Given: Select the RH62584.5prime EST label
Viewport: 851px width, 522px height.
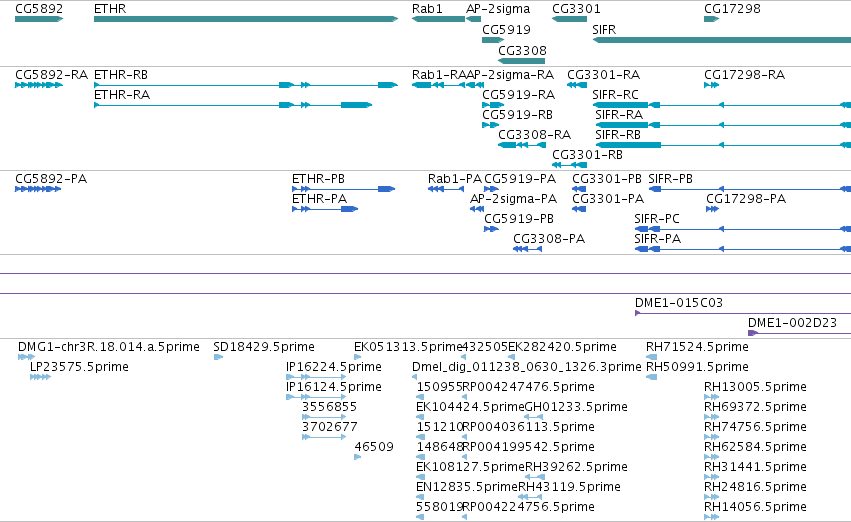Looking at the screenshot, I should [x=755, y=447].
